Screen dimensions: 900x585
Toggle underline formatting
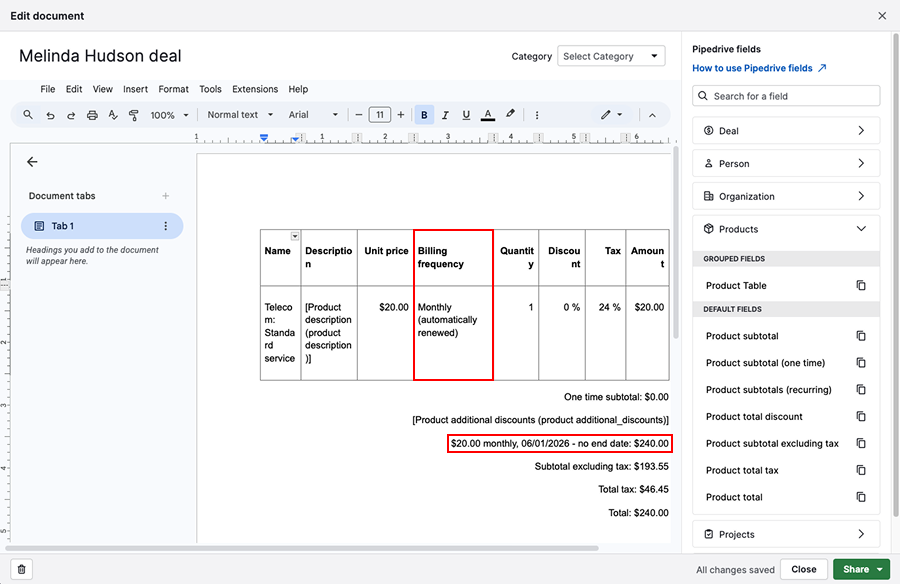(466, 115)
